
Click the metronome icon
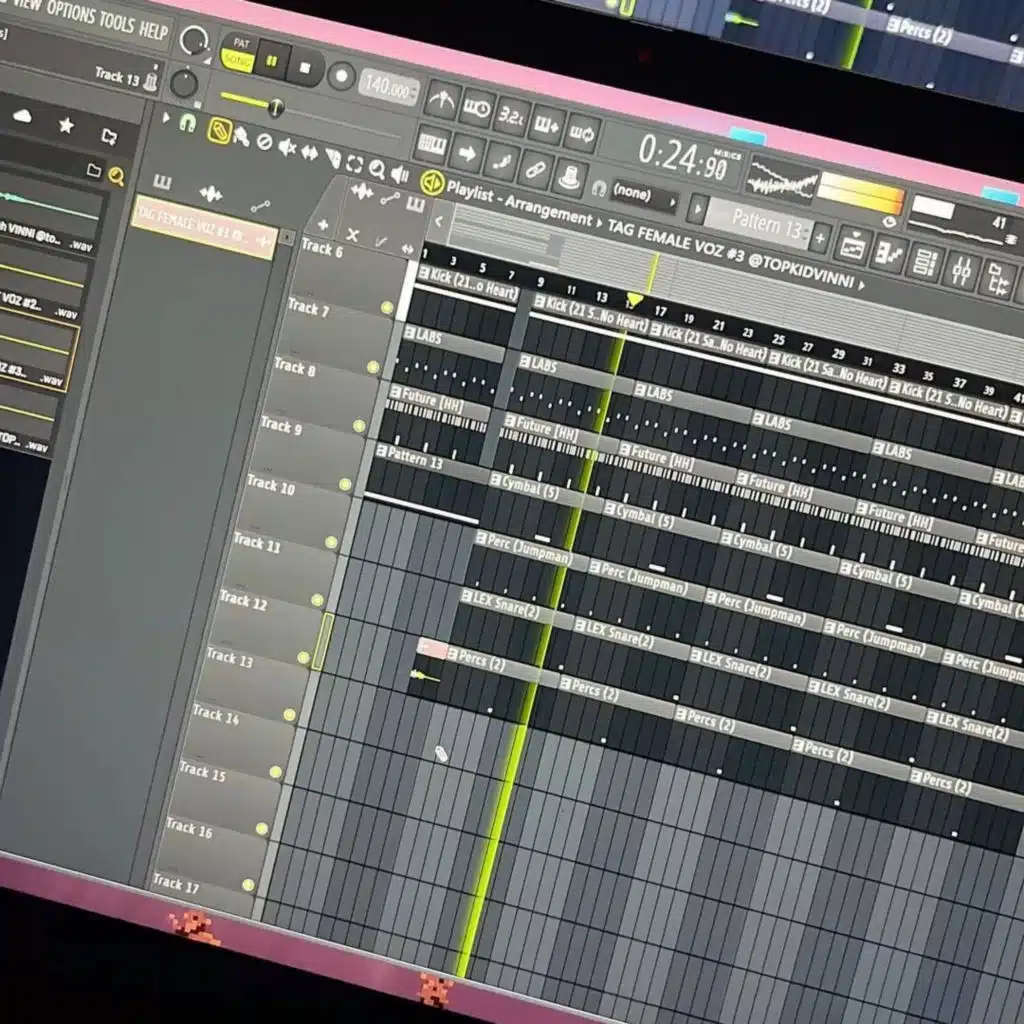click(441, 99)
